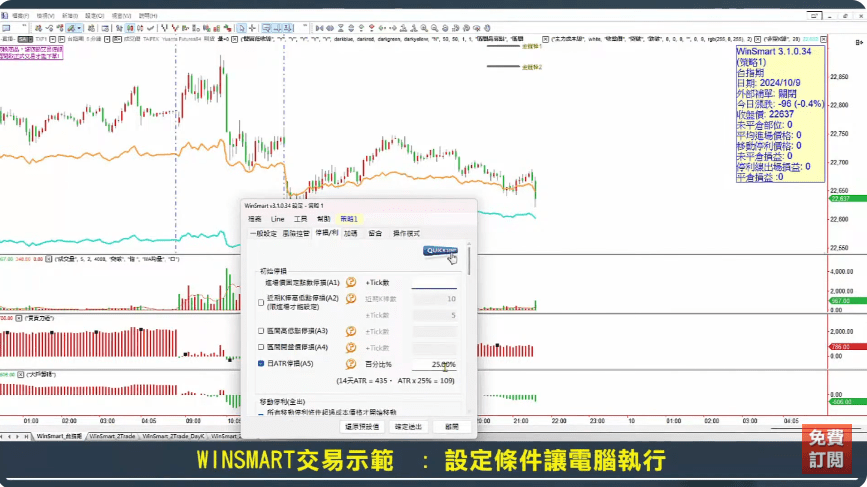Toggle the checkbox under 移動停利(全出)
Viewport: 867px width, 487px height.
[x=261, y=413]
